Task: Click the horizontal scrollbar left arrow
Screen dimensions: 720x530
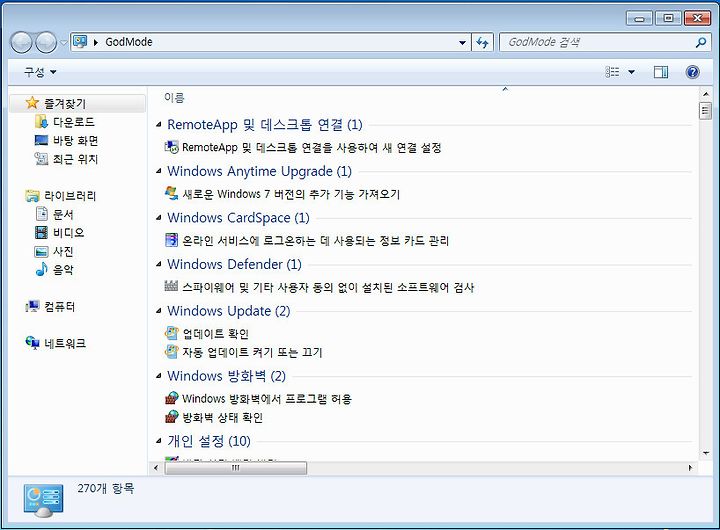Action: (x=156, y=468)
